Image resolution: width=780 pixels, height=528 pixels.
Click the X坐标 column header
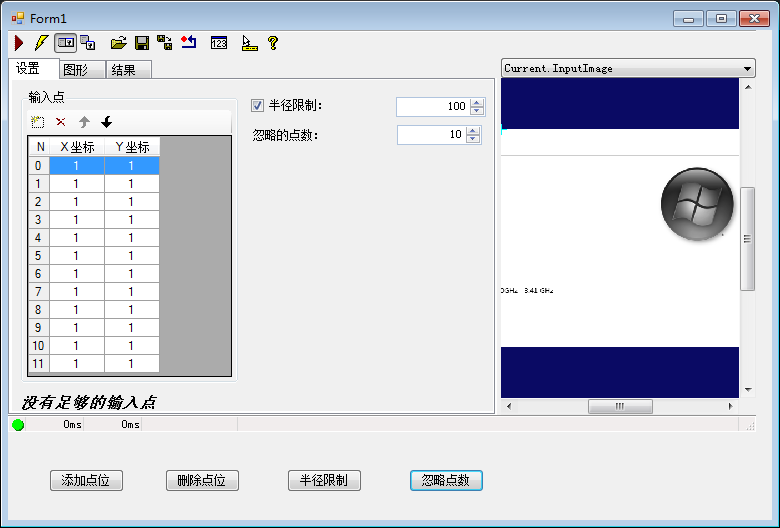77,147
